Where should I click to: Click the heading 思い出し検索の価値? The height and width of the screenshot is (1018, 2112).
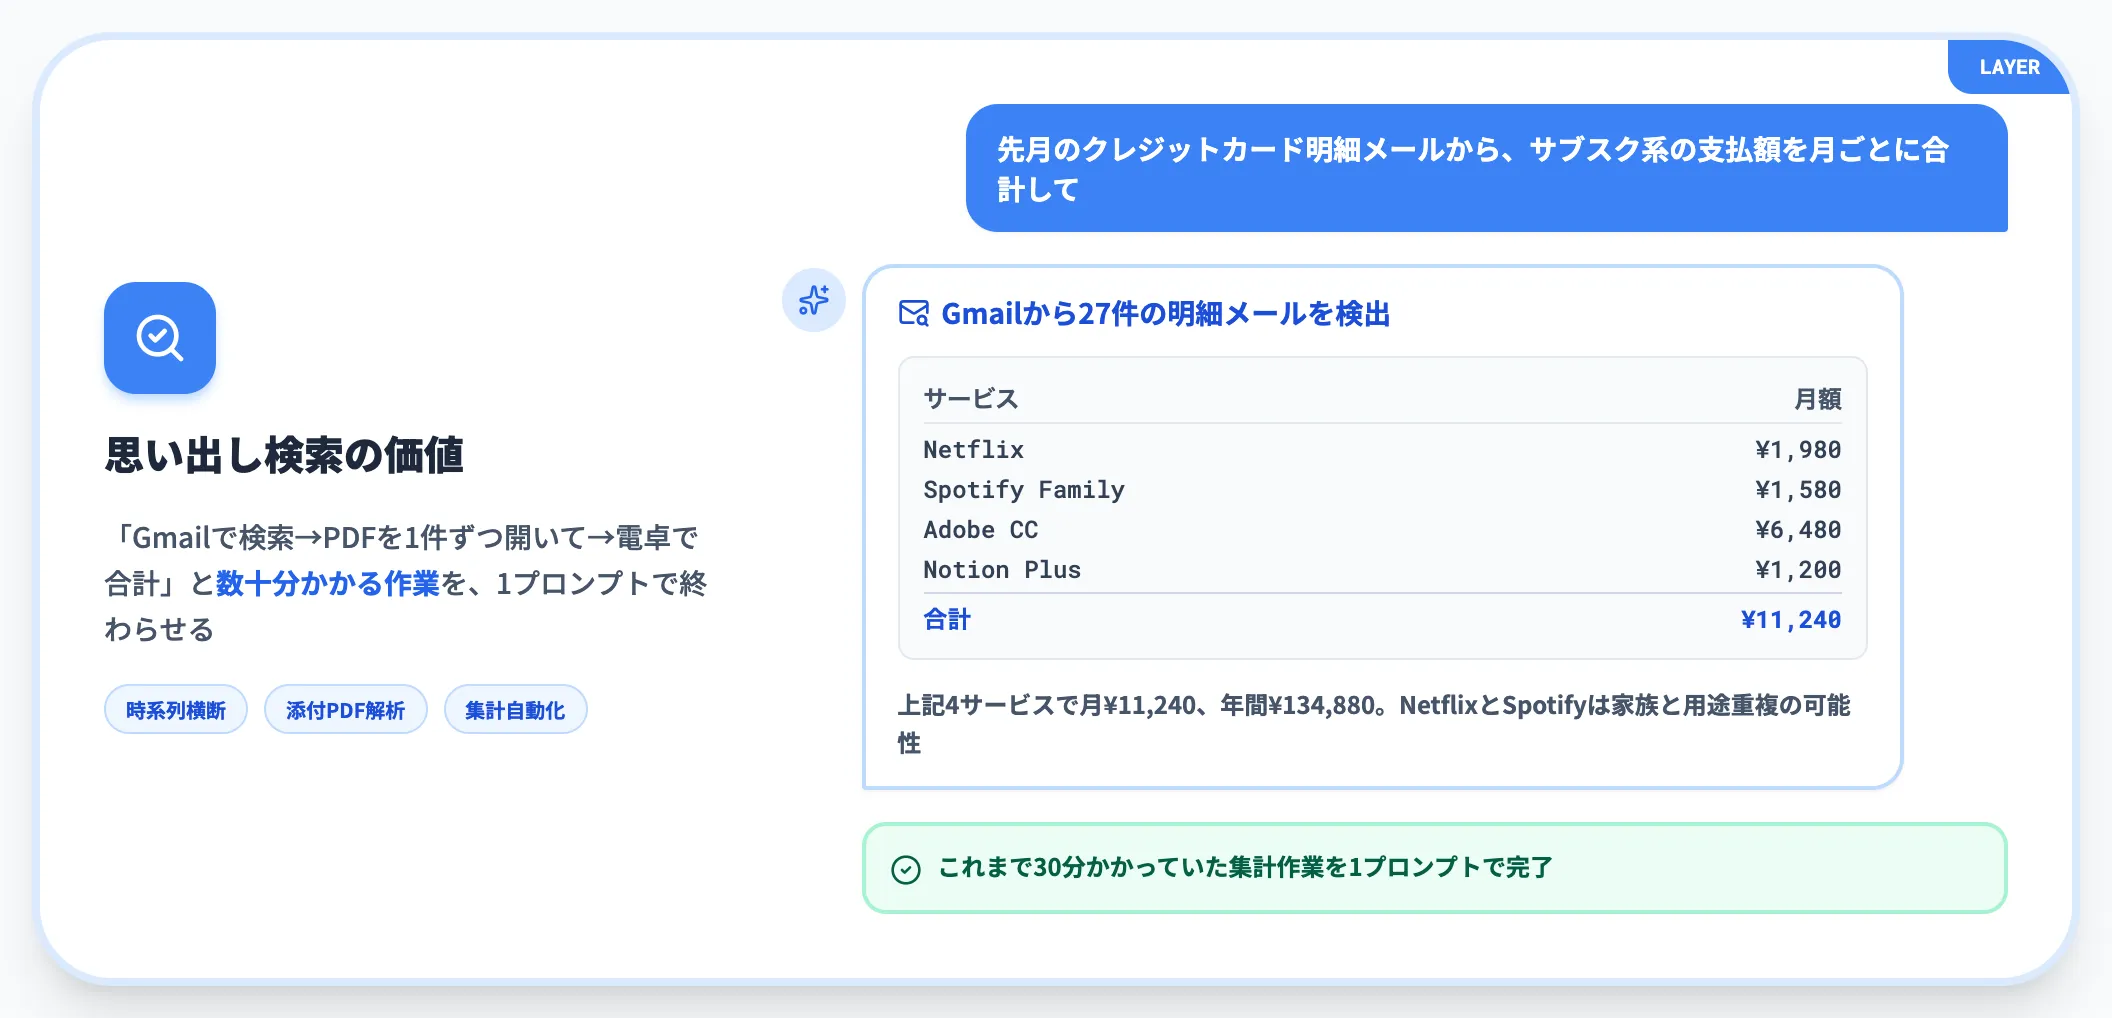284,455
